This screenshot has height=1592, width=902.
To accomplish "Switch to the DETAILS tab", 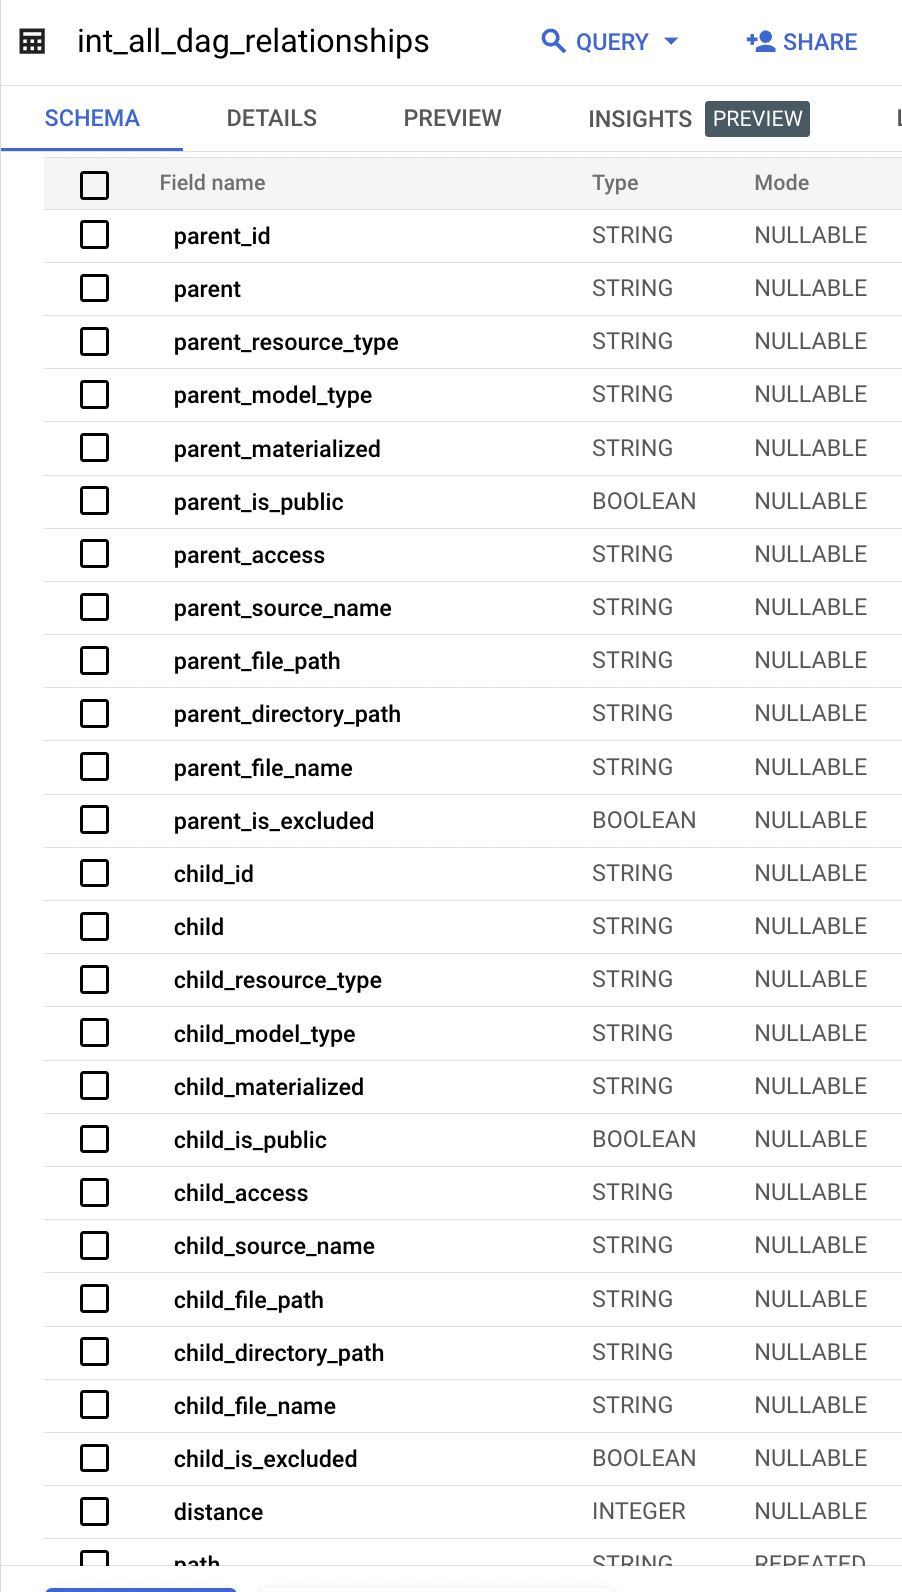I will point(272,118).
